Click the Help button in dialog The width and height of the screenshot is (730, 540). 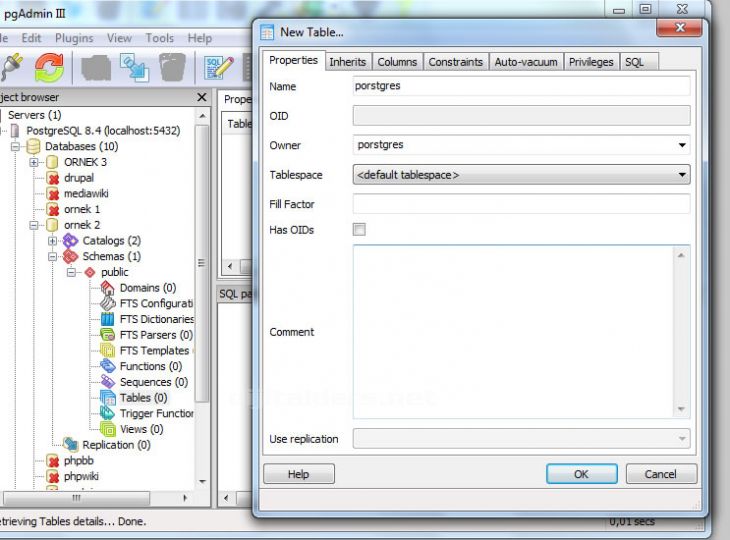coord(298,474)
